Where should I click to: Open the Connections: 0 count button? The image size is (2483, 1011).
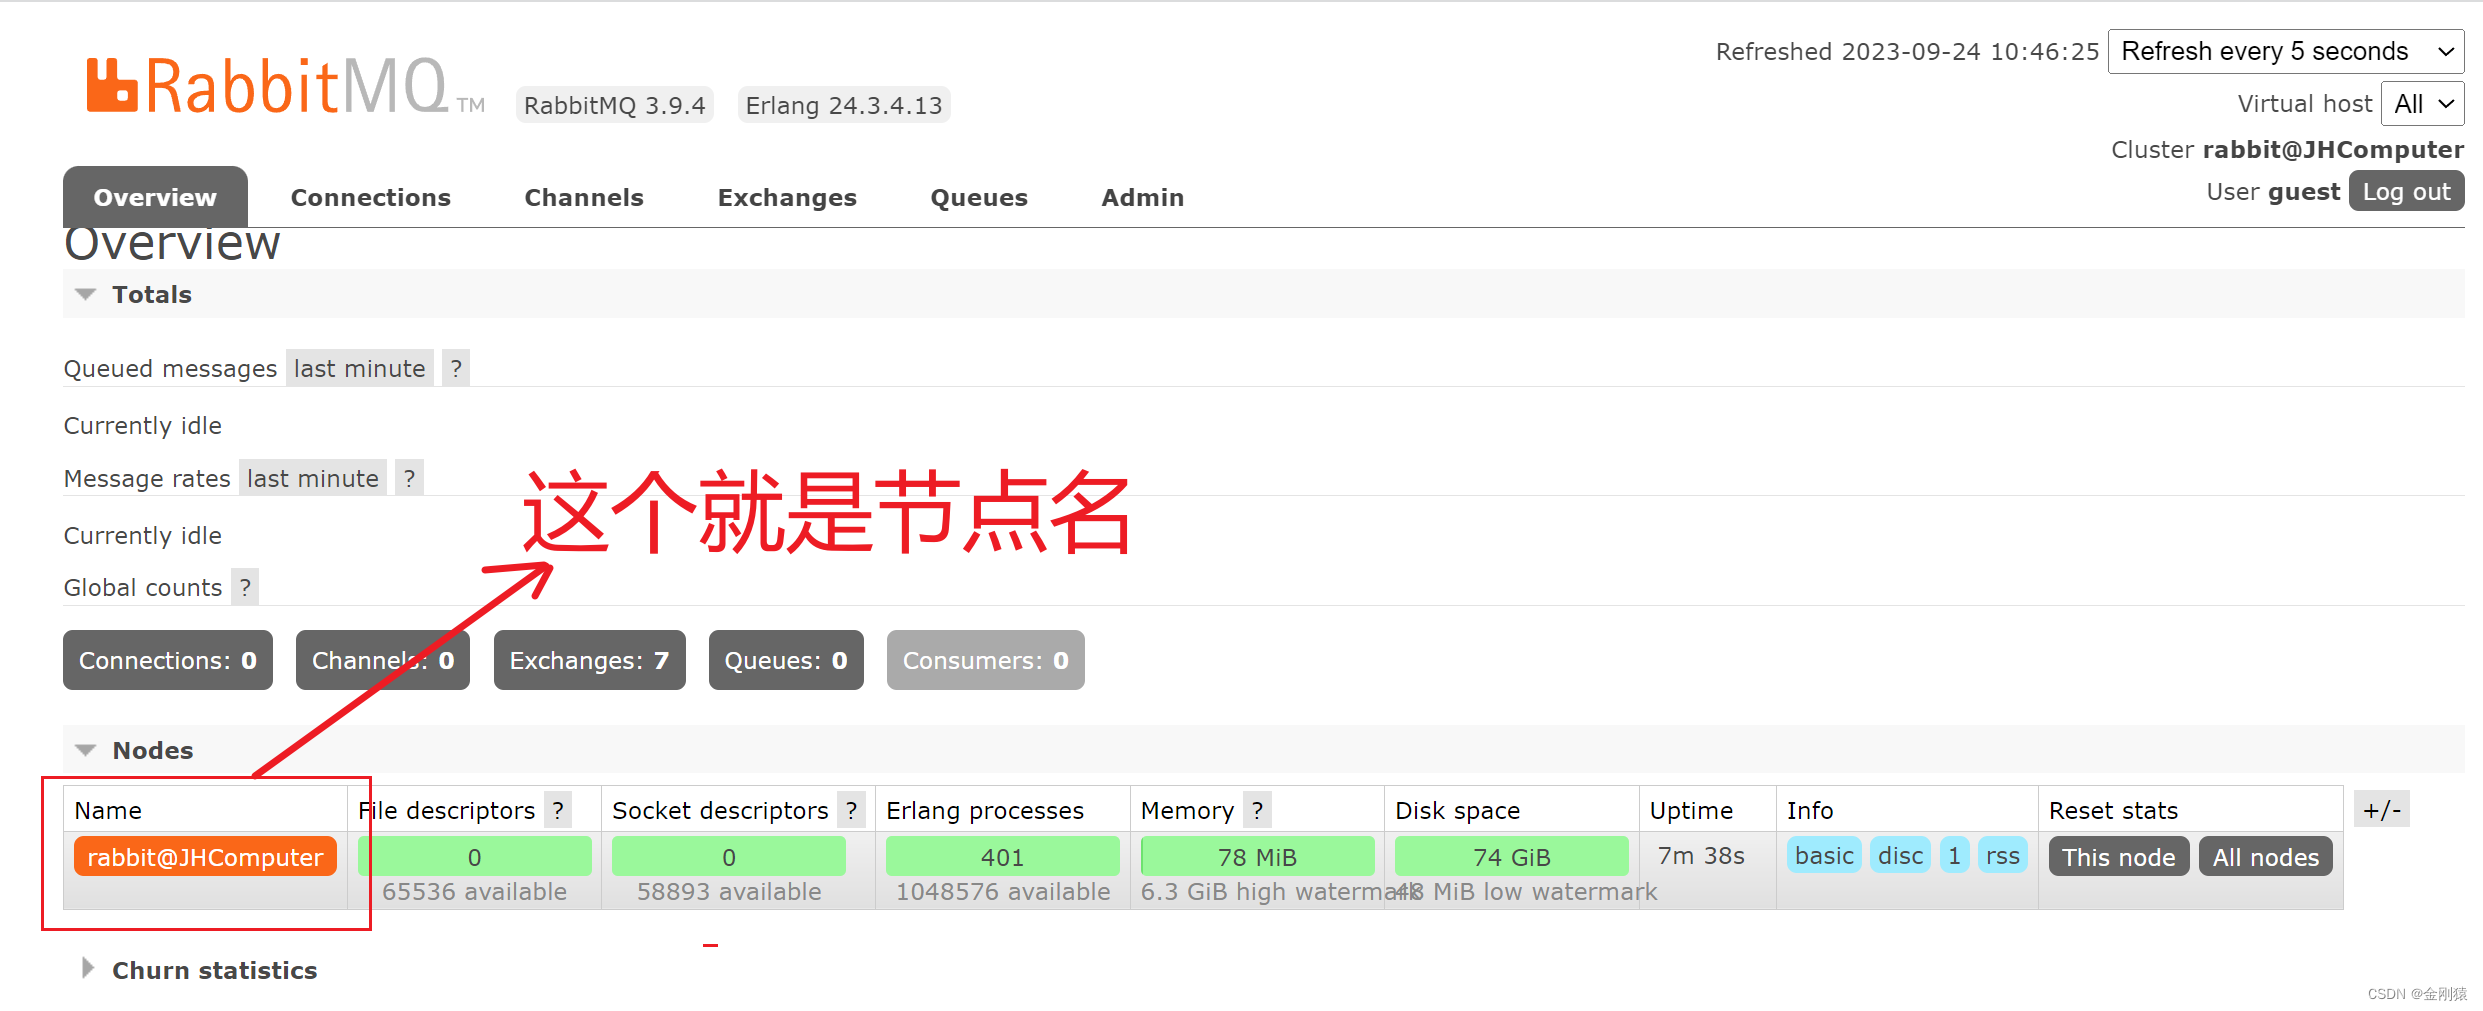pos(168,660)
